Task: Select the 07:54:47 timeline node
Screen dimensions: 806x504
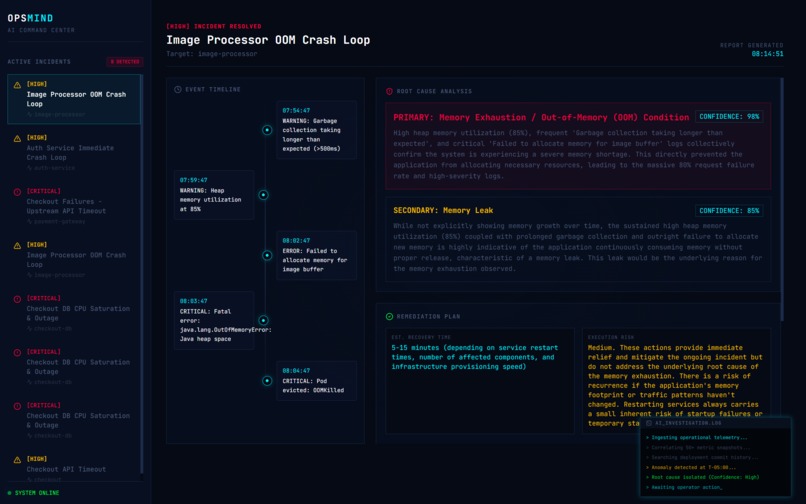Action: [267, 130]
